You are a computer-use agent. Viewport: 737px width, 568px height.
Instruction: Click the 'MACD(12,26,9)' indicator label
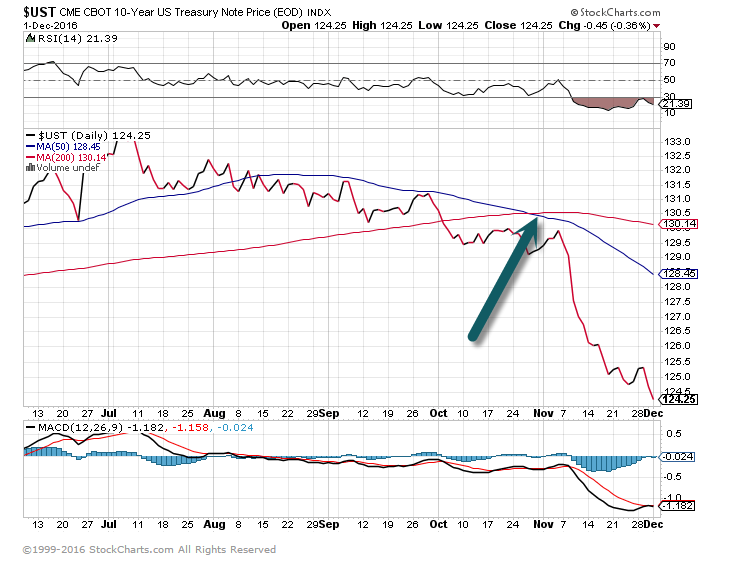click(80, 427)
